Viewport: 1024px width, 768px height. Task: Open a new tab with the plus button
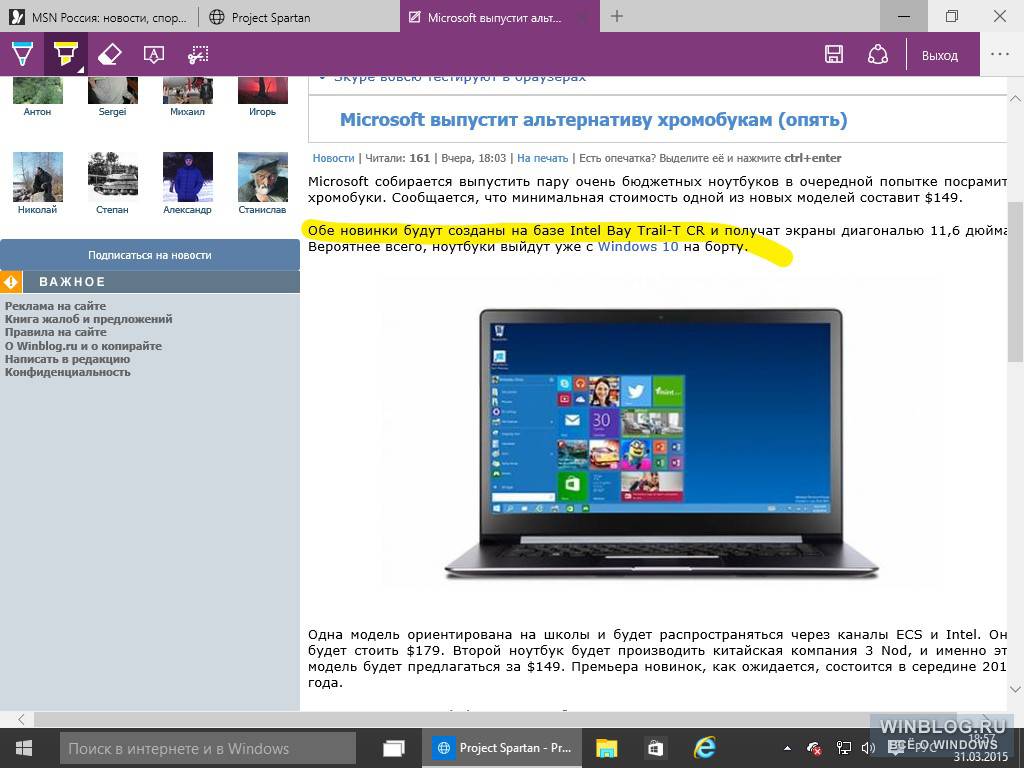click(x=616, y=17)
